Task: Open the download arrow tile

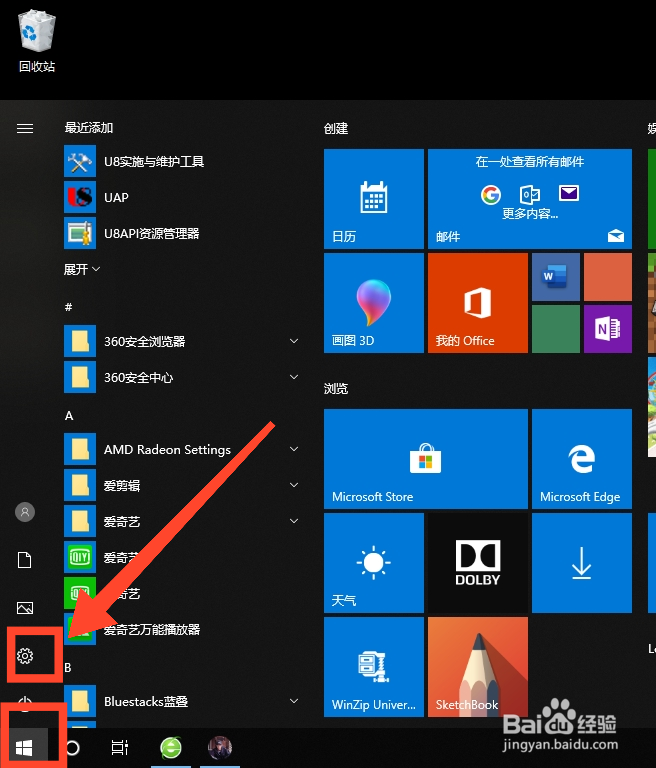Action: point(582,563)
